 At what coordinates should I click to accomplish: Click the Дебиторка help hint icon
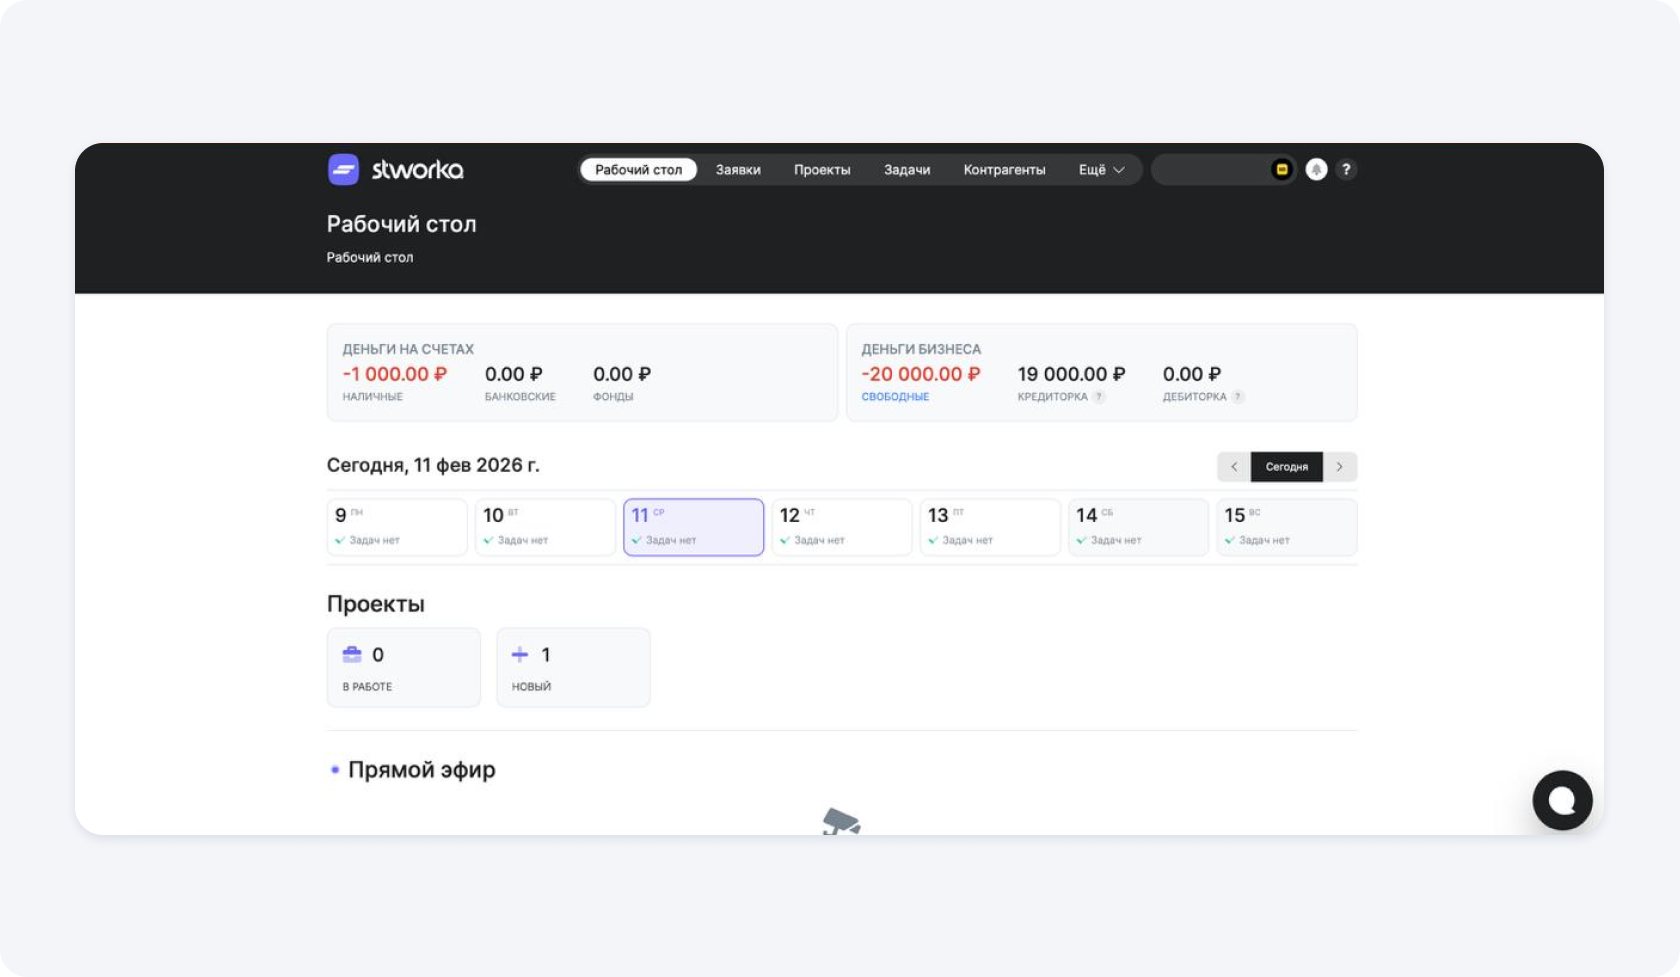[1238, 397]
